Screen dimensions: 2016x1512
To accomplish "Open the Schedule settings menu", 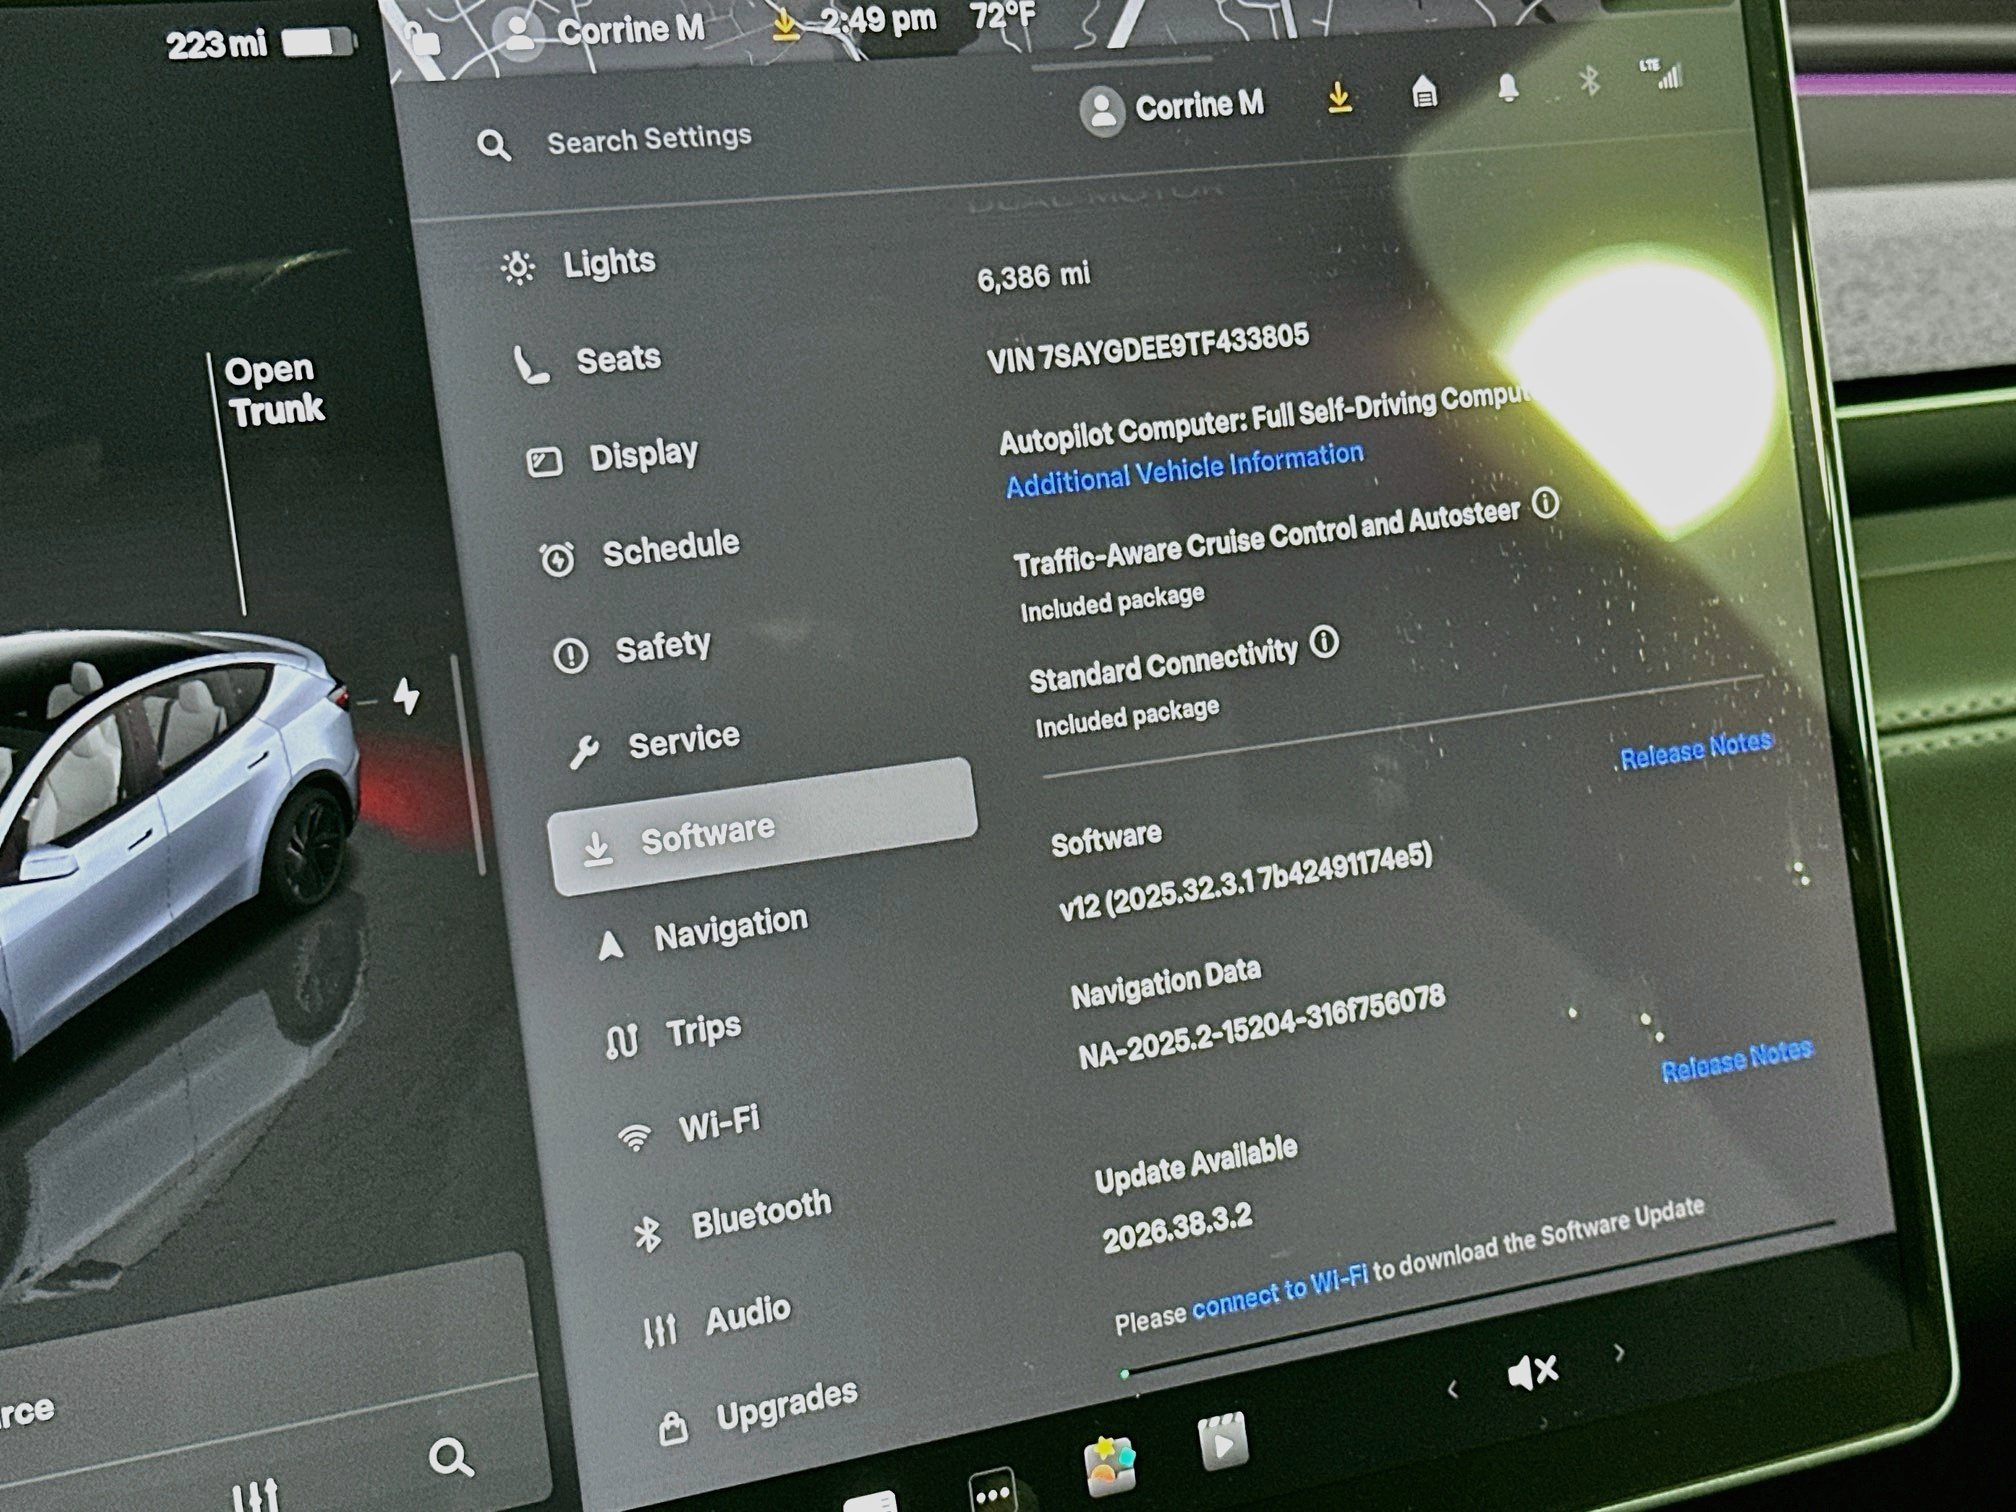I will click(x=639, y=550).
